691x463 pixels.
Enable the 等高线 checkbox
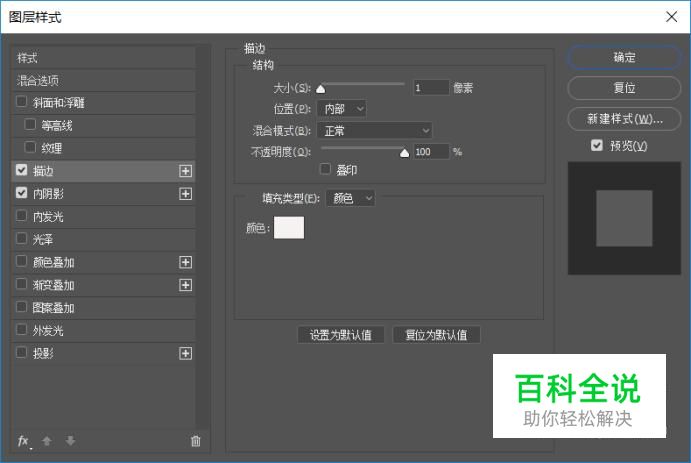[30, 125]
